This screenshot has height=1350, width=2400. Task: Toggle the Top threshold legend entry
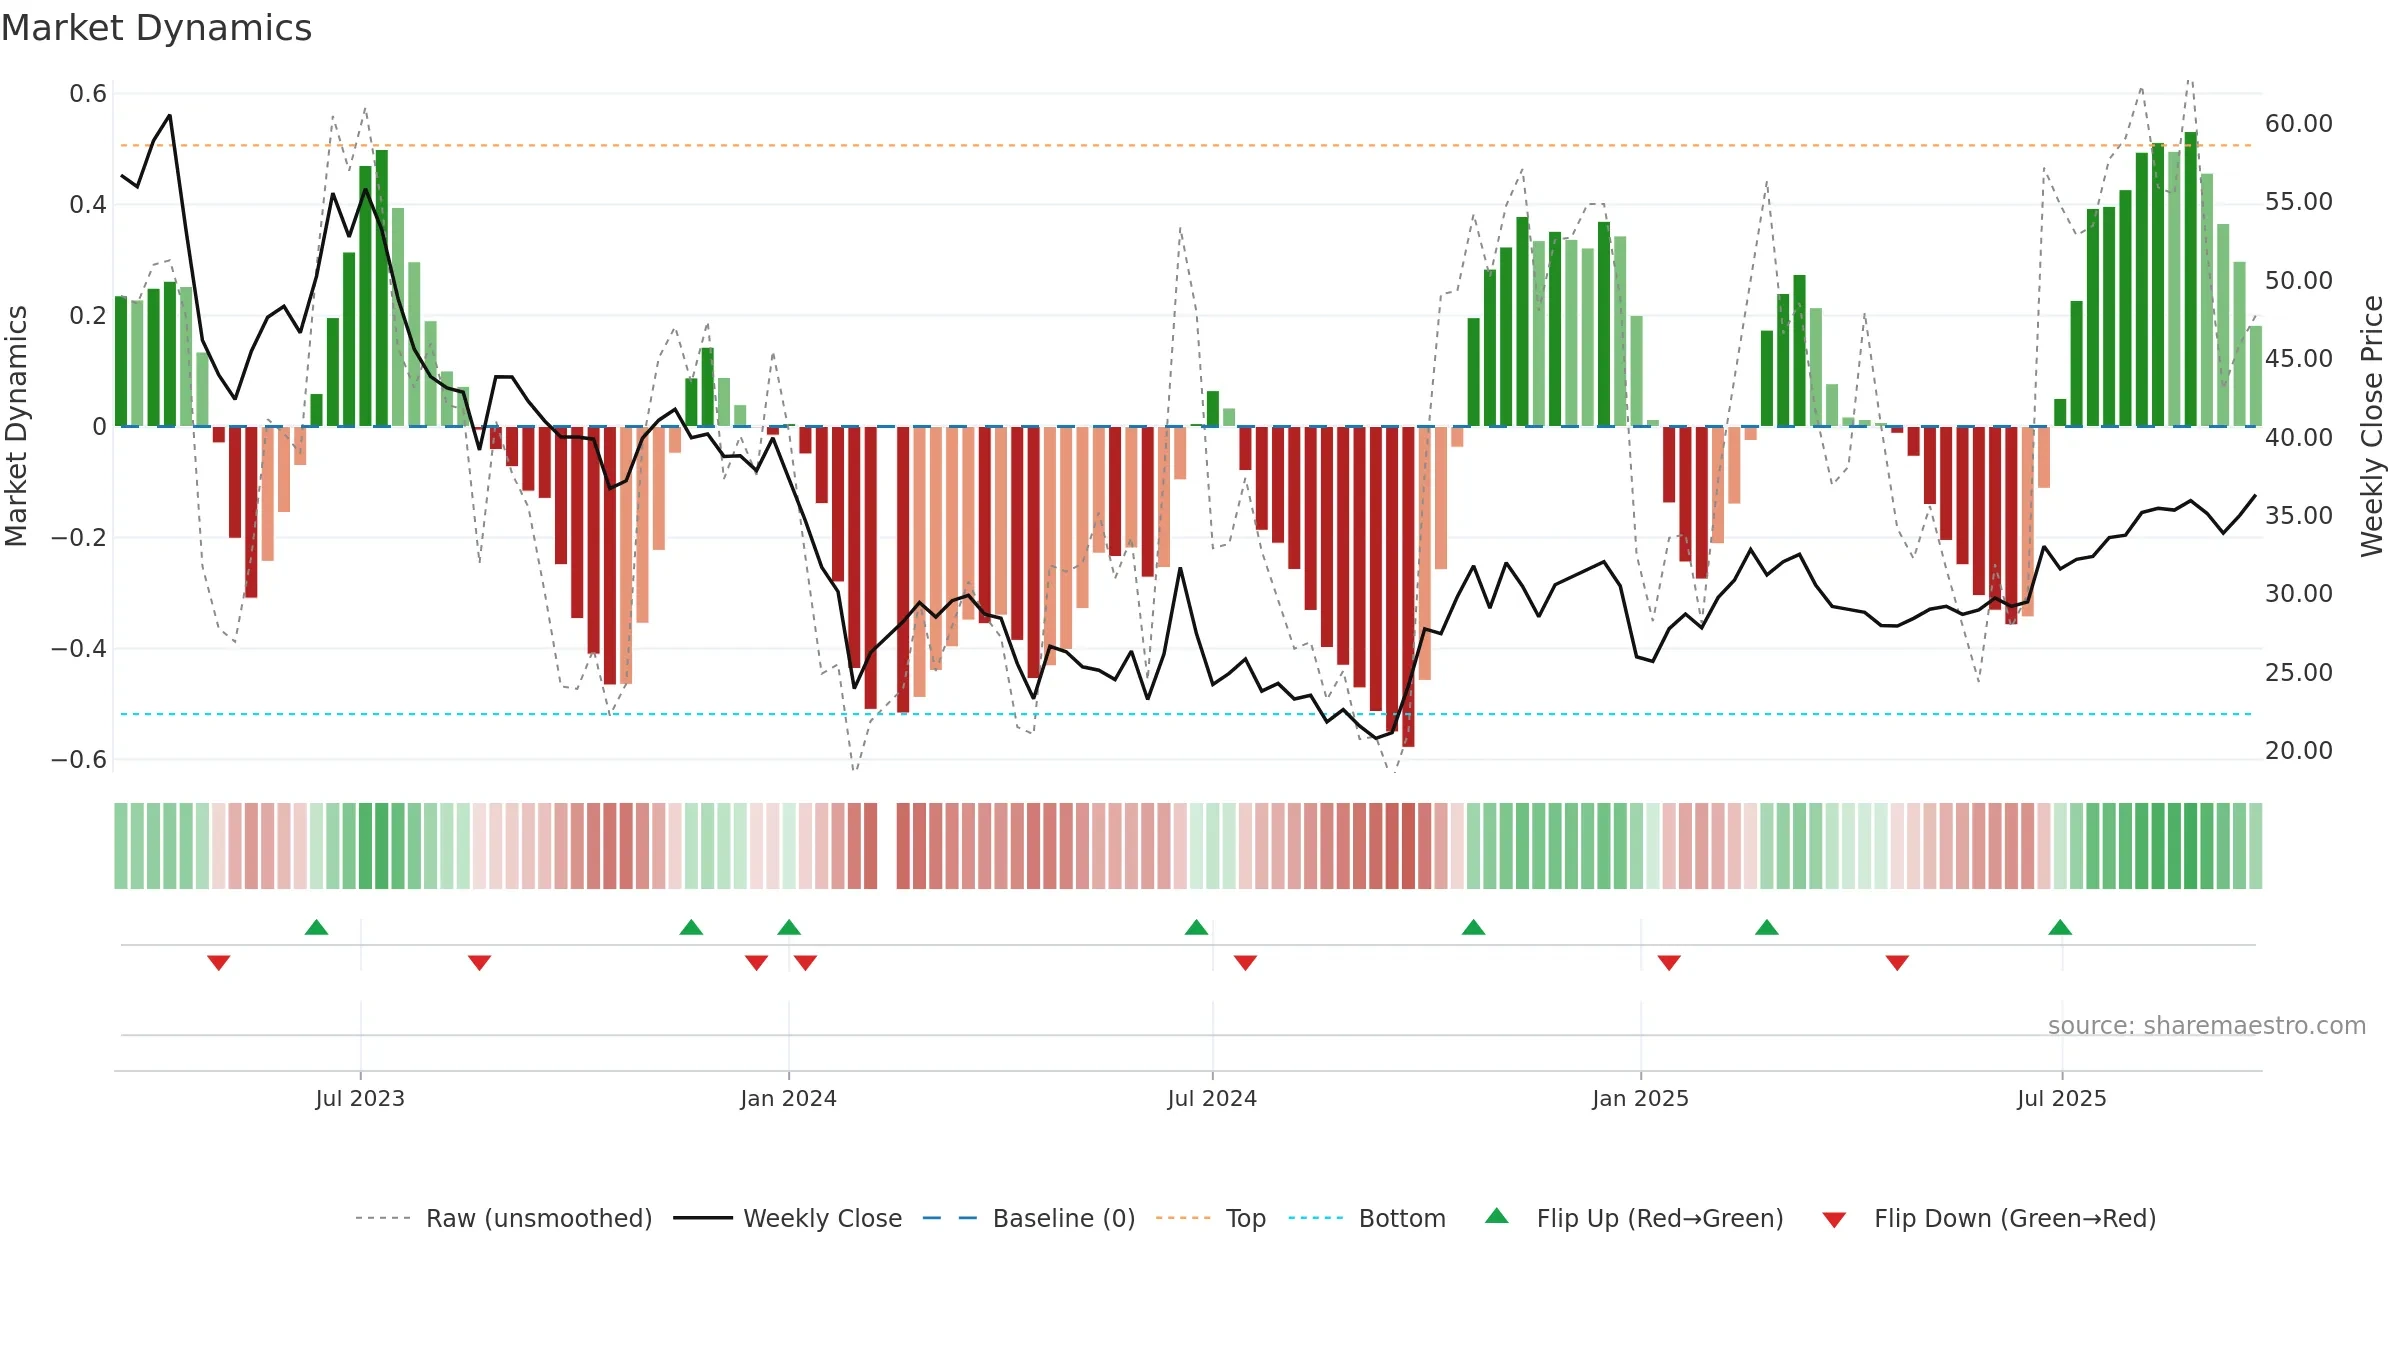pyautogui.click(x=1211, y=1218)
